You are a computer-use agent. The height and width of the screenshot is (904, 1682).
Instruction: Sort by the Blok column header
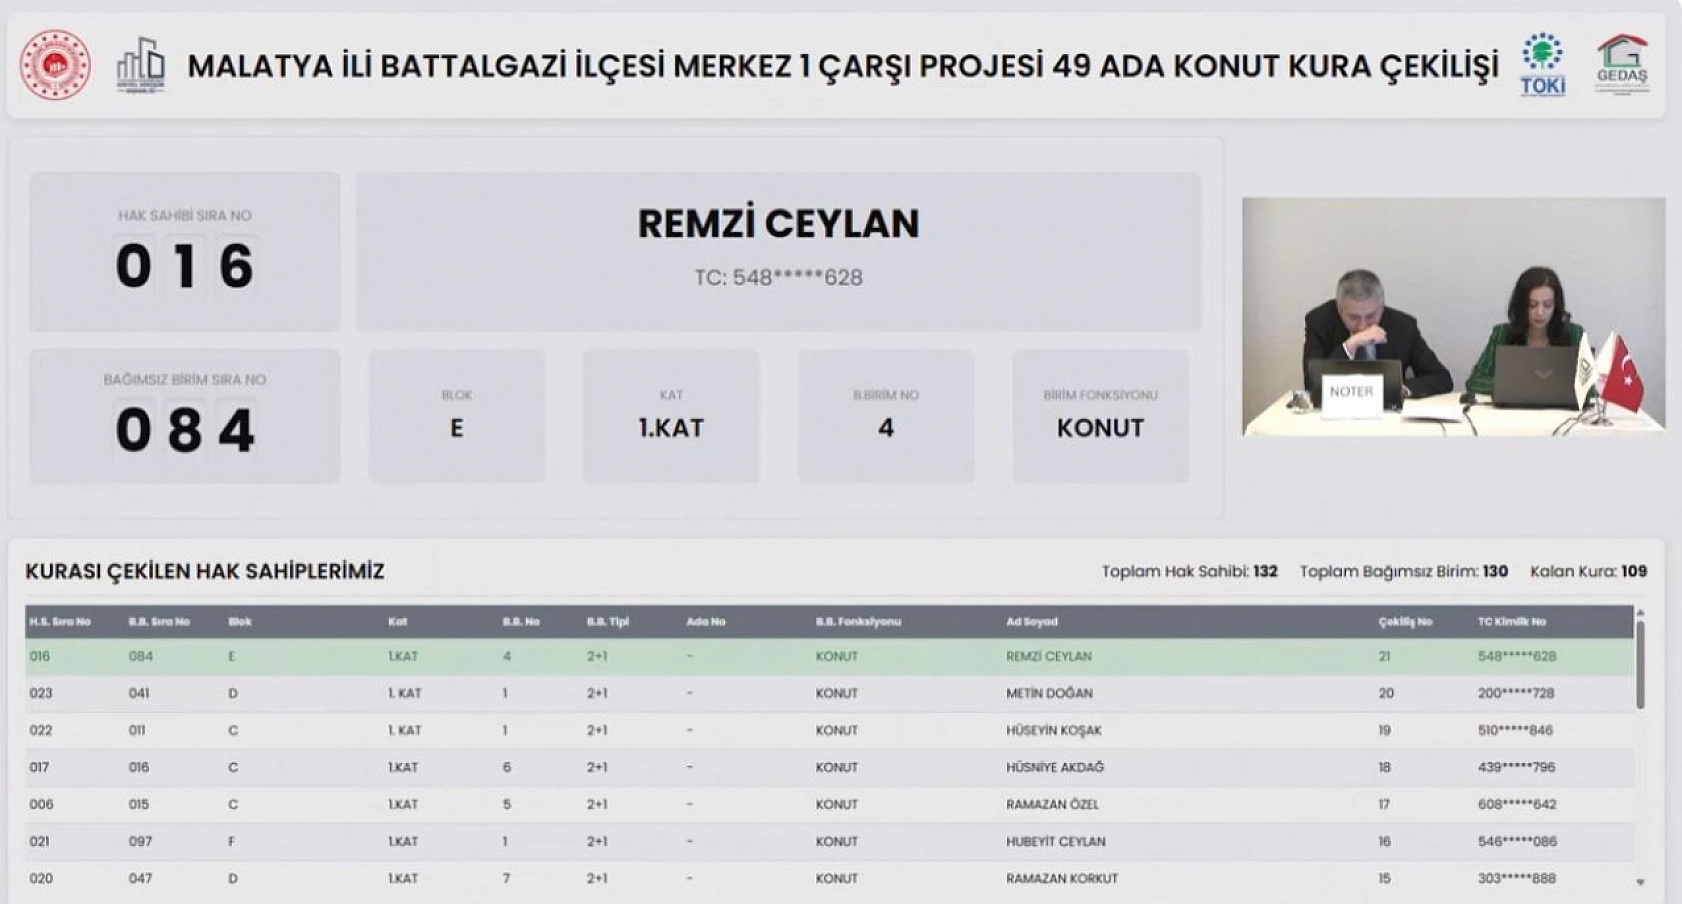(238, 620)
